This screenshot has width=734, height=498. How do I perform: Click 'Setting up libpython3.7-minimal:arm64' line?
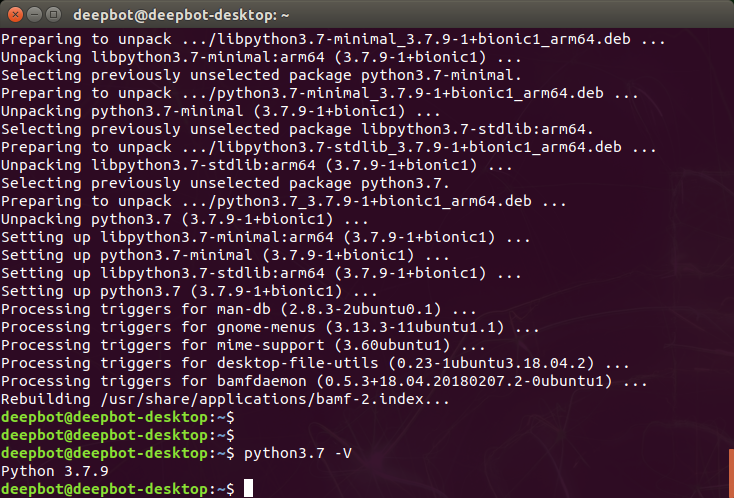point(265,237)
